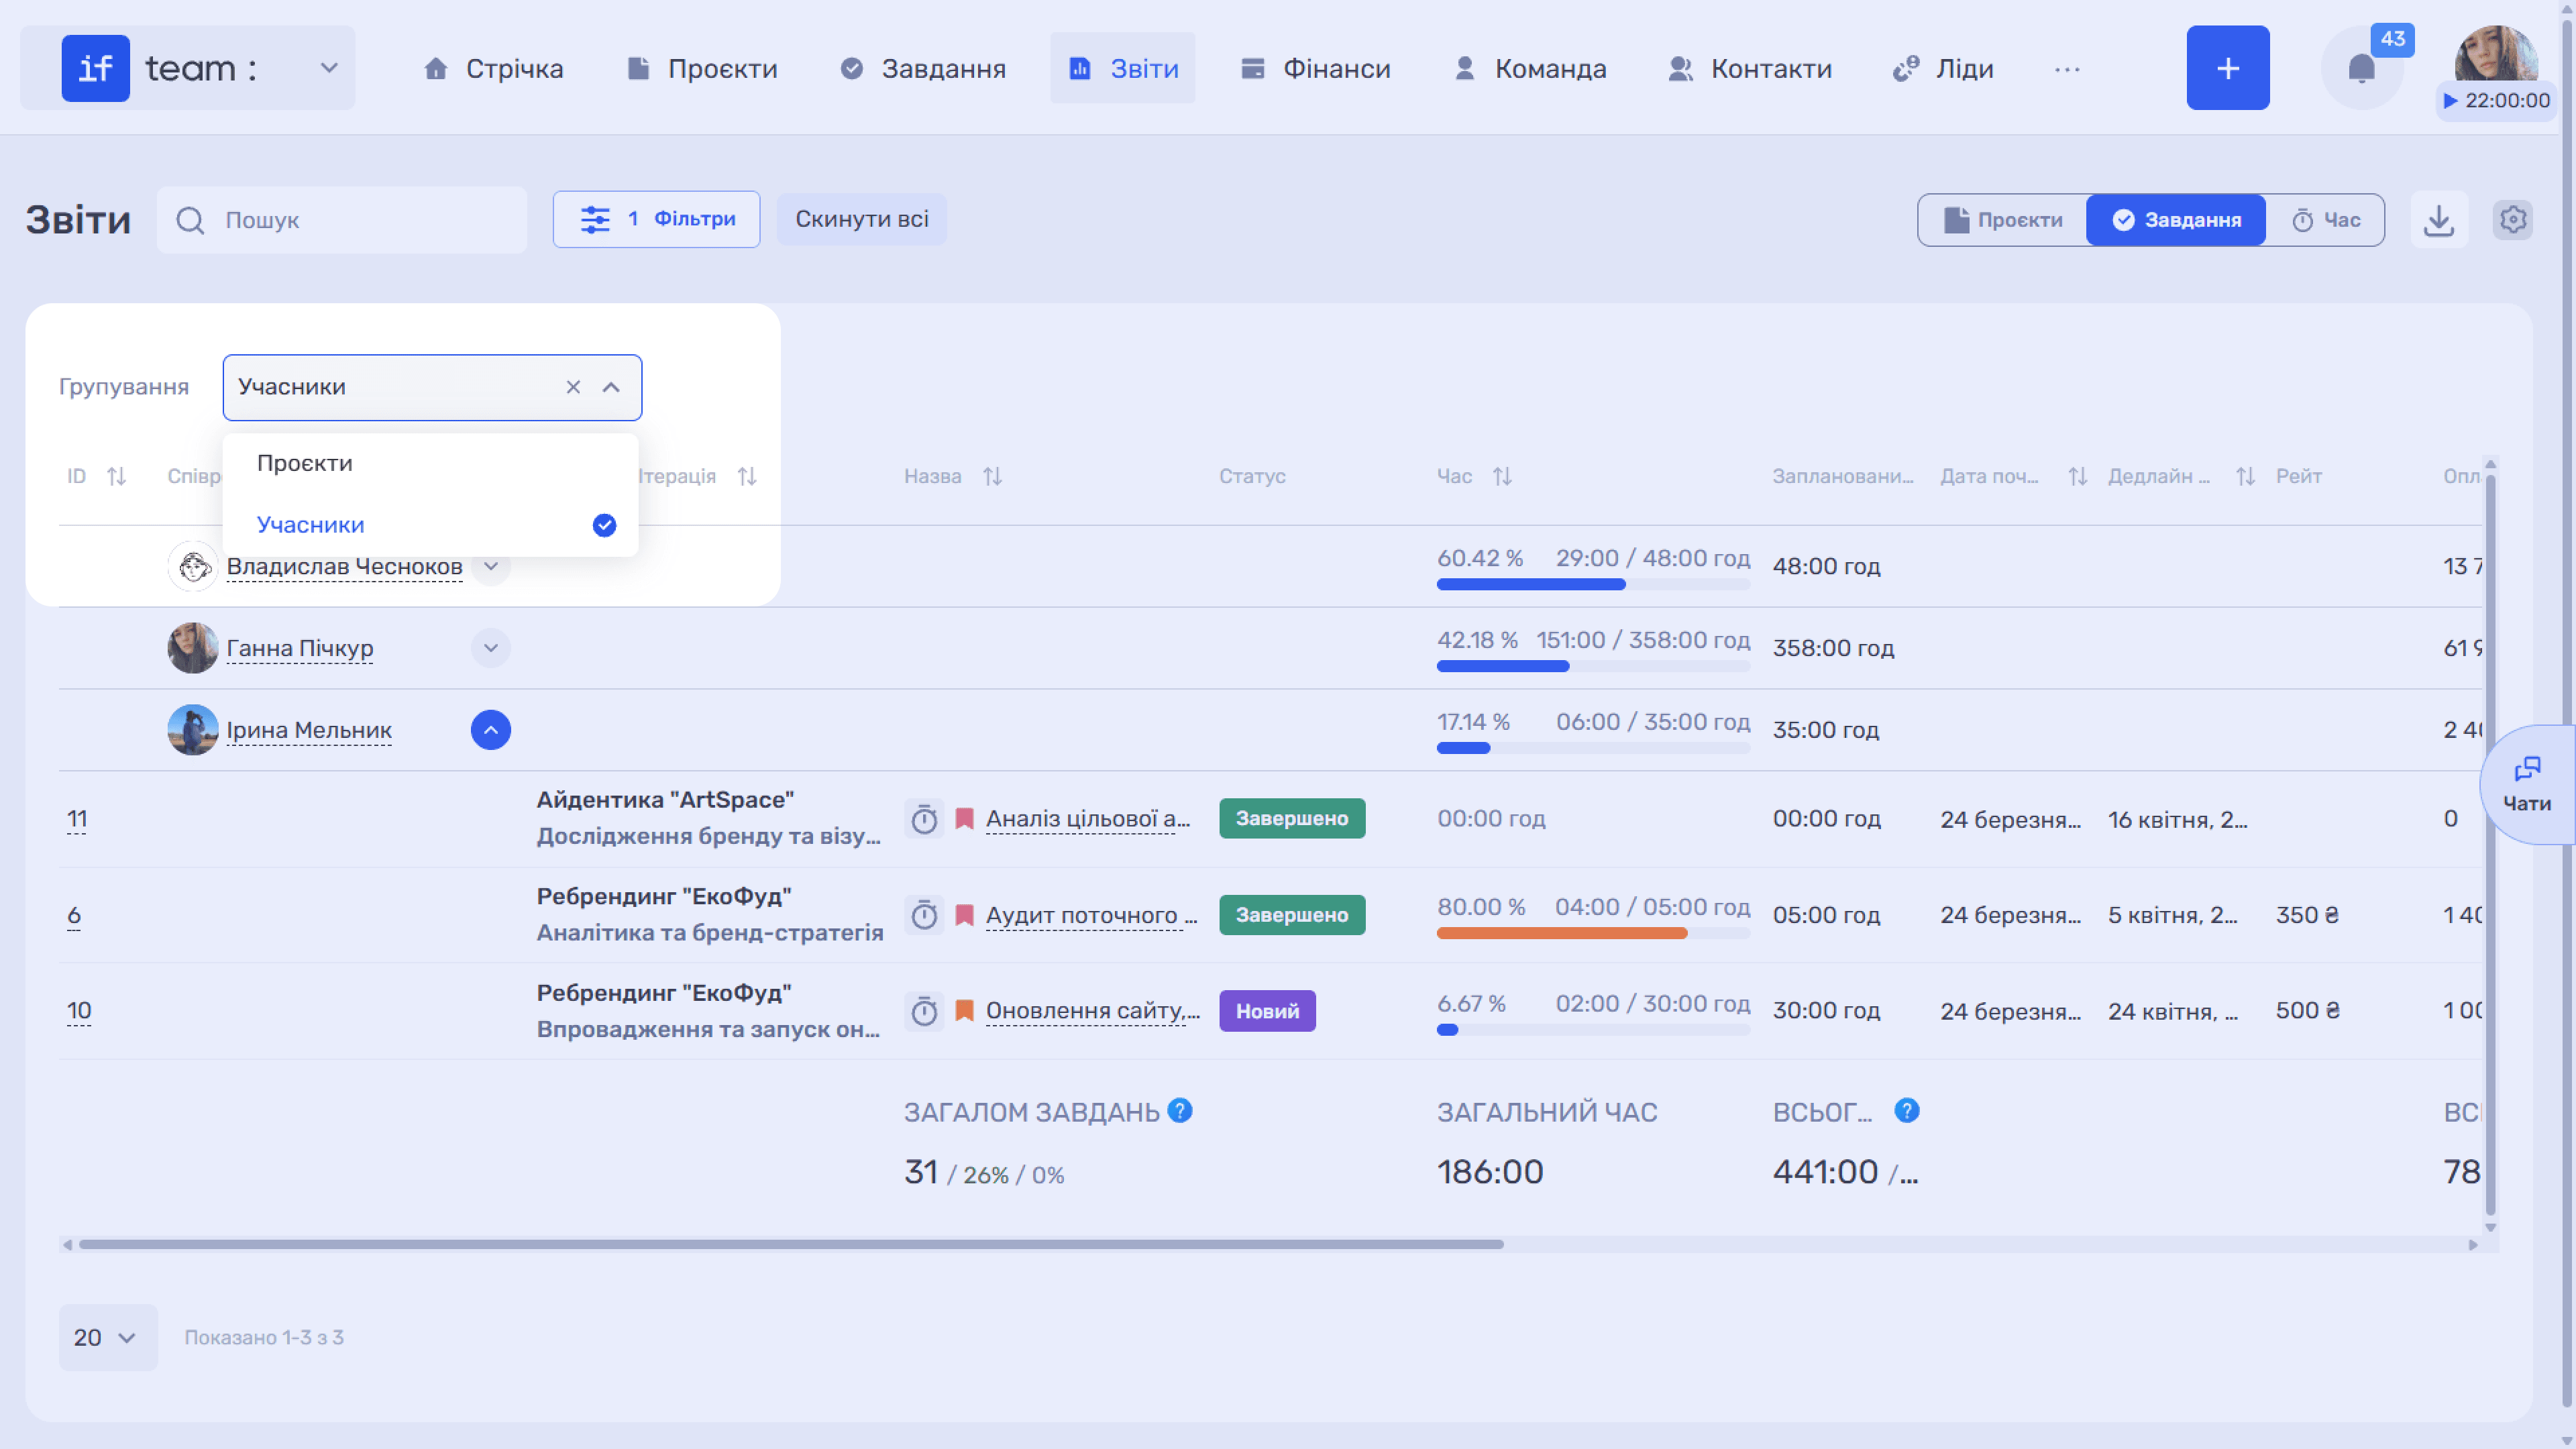
Task: Expand Владислав Чесноков task group
Action: pos(490,566)
